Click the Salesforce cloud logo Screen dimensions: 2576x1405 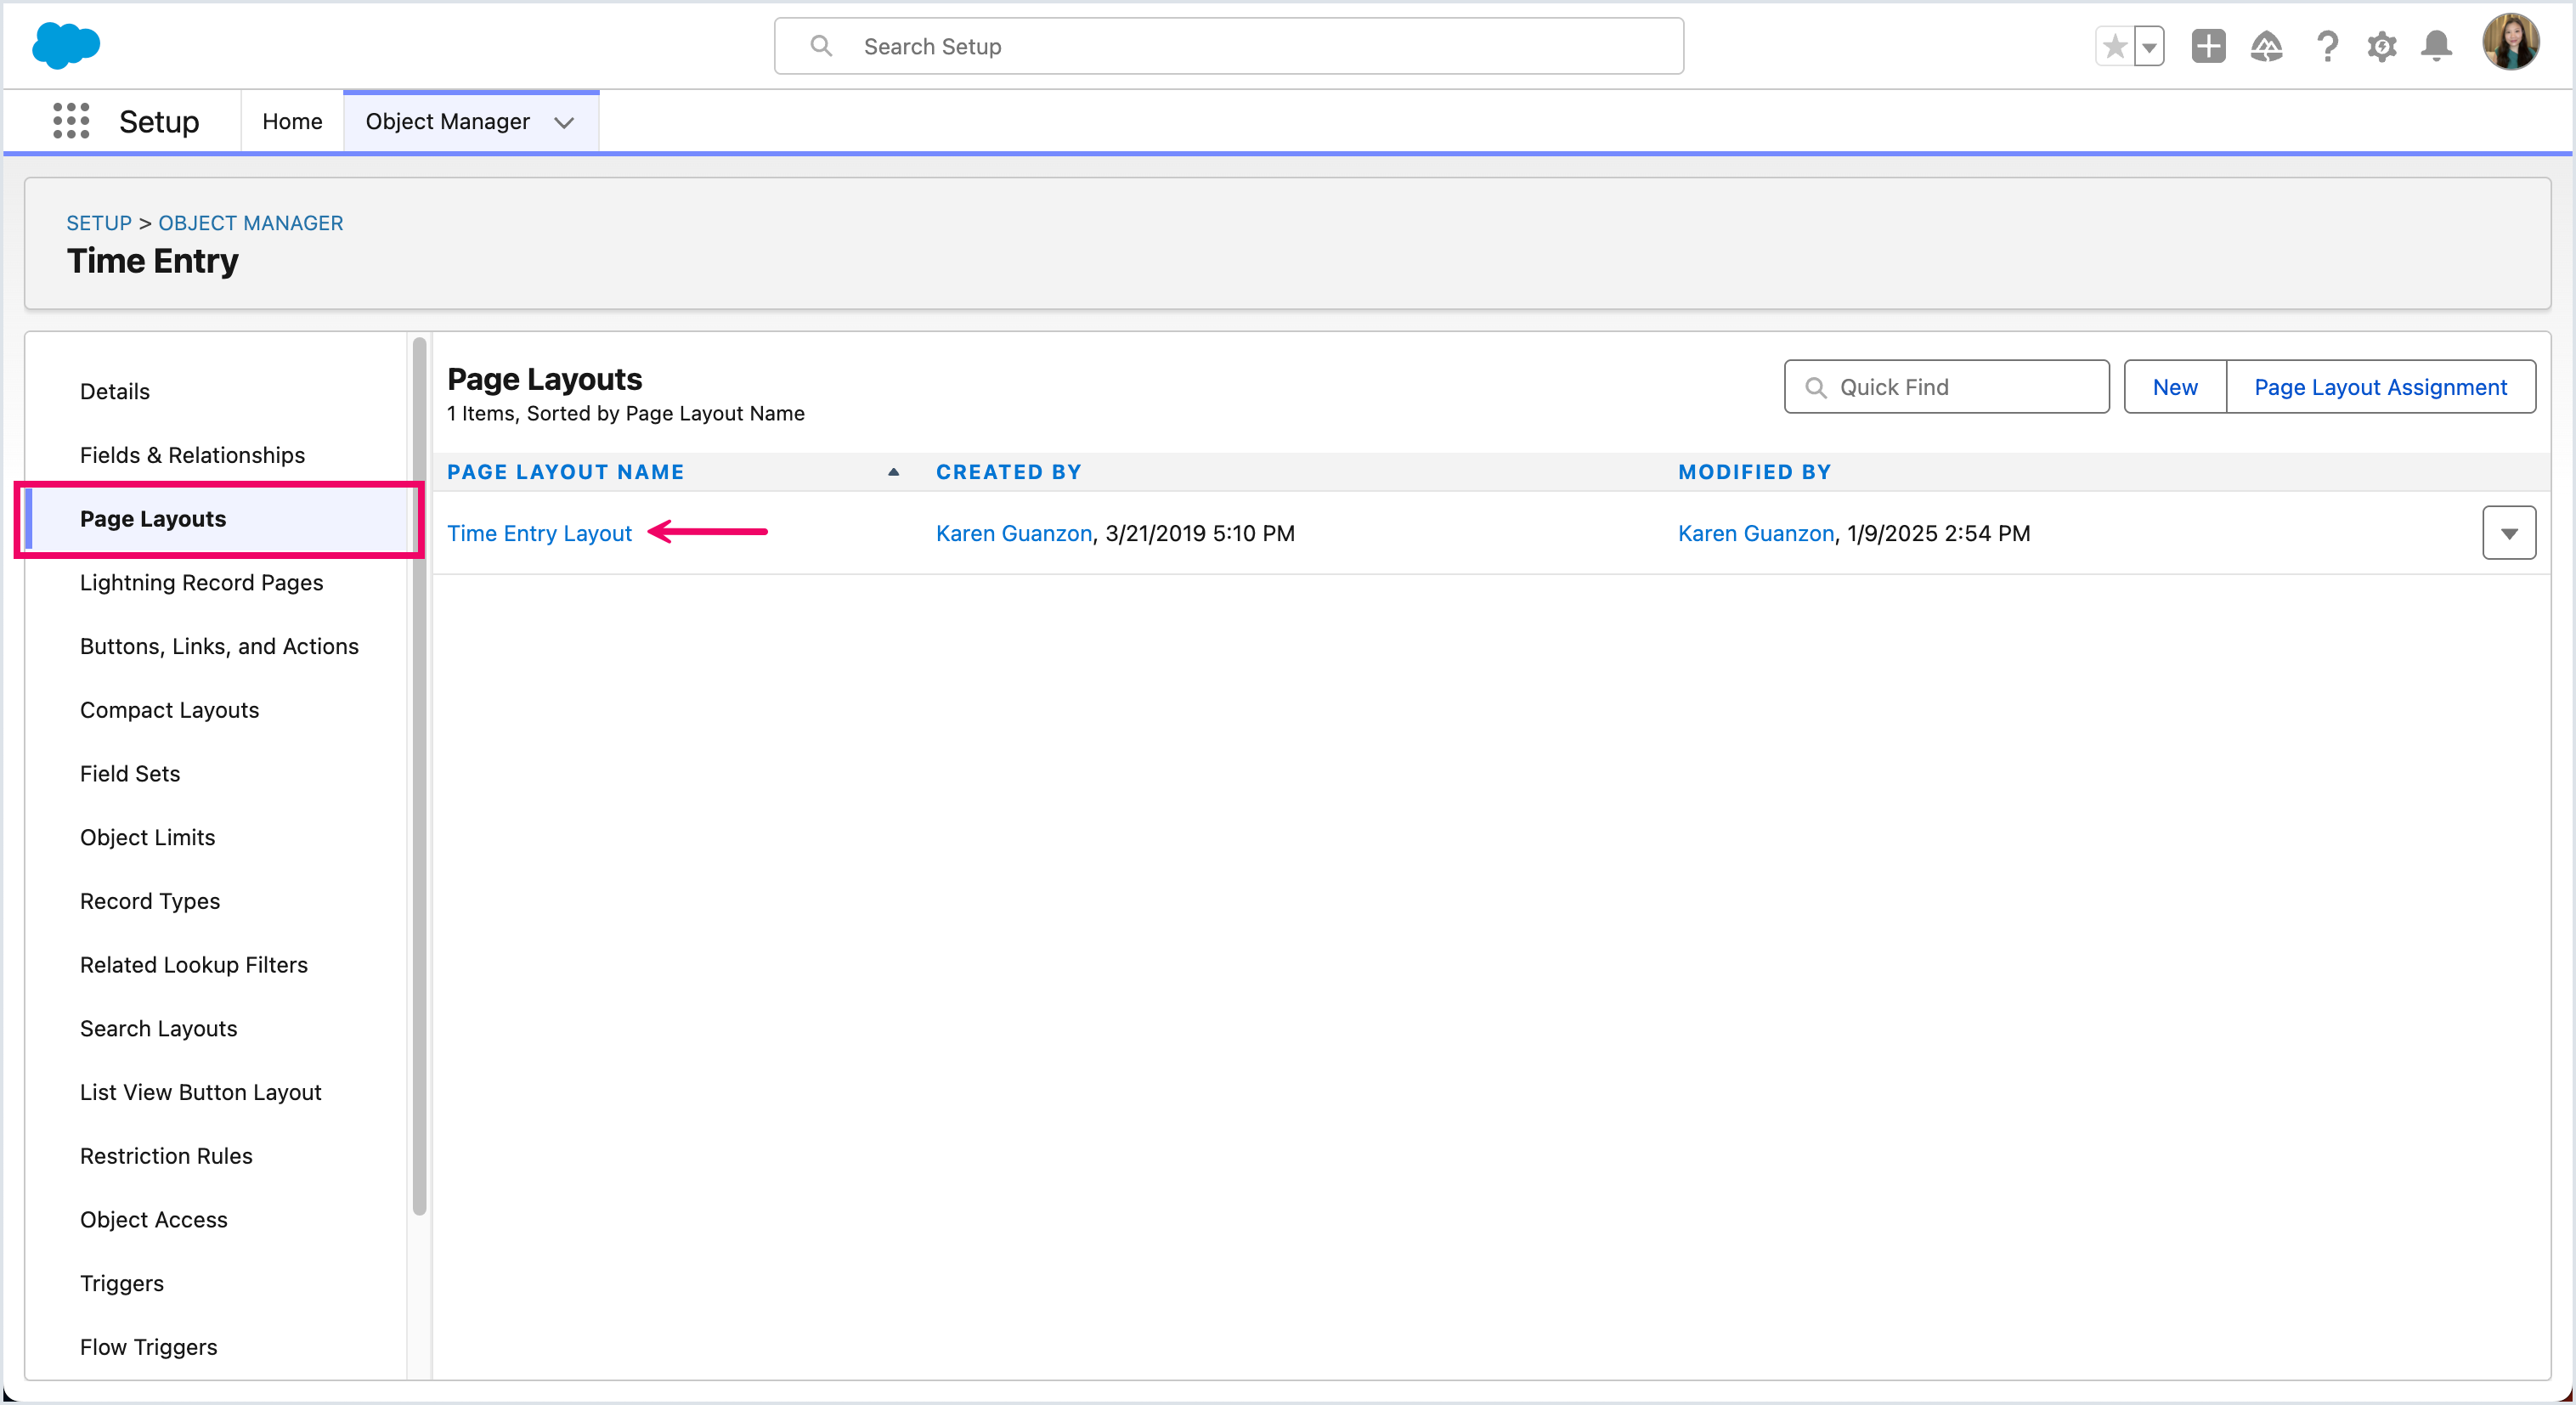[66, 46]
